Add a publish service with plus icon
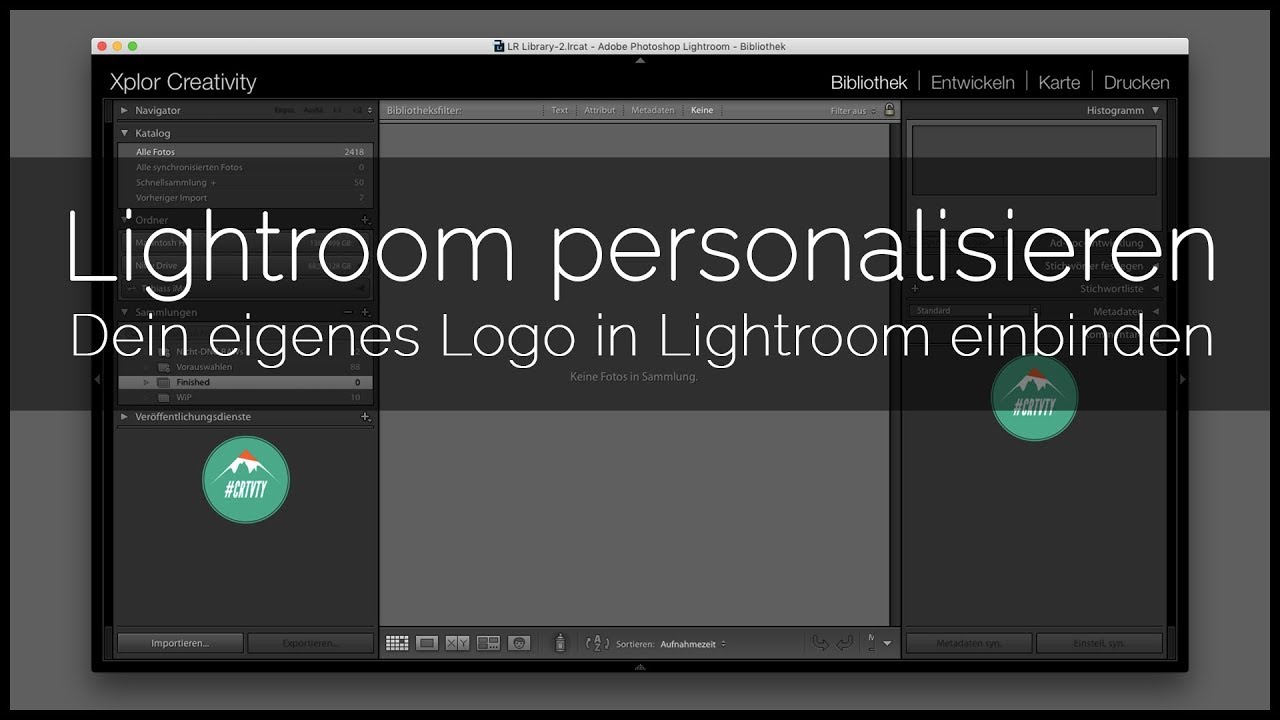 click(x=365, y=417)
